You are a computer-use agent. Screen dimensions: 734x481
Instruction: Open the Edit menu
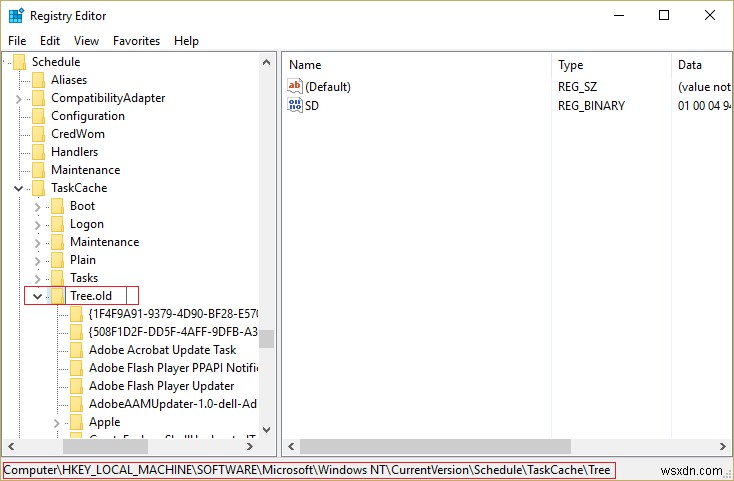pyautogui.click(x=50, y=41)
